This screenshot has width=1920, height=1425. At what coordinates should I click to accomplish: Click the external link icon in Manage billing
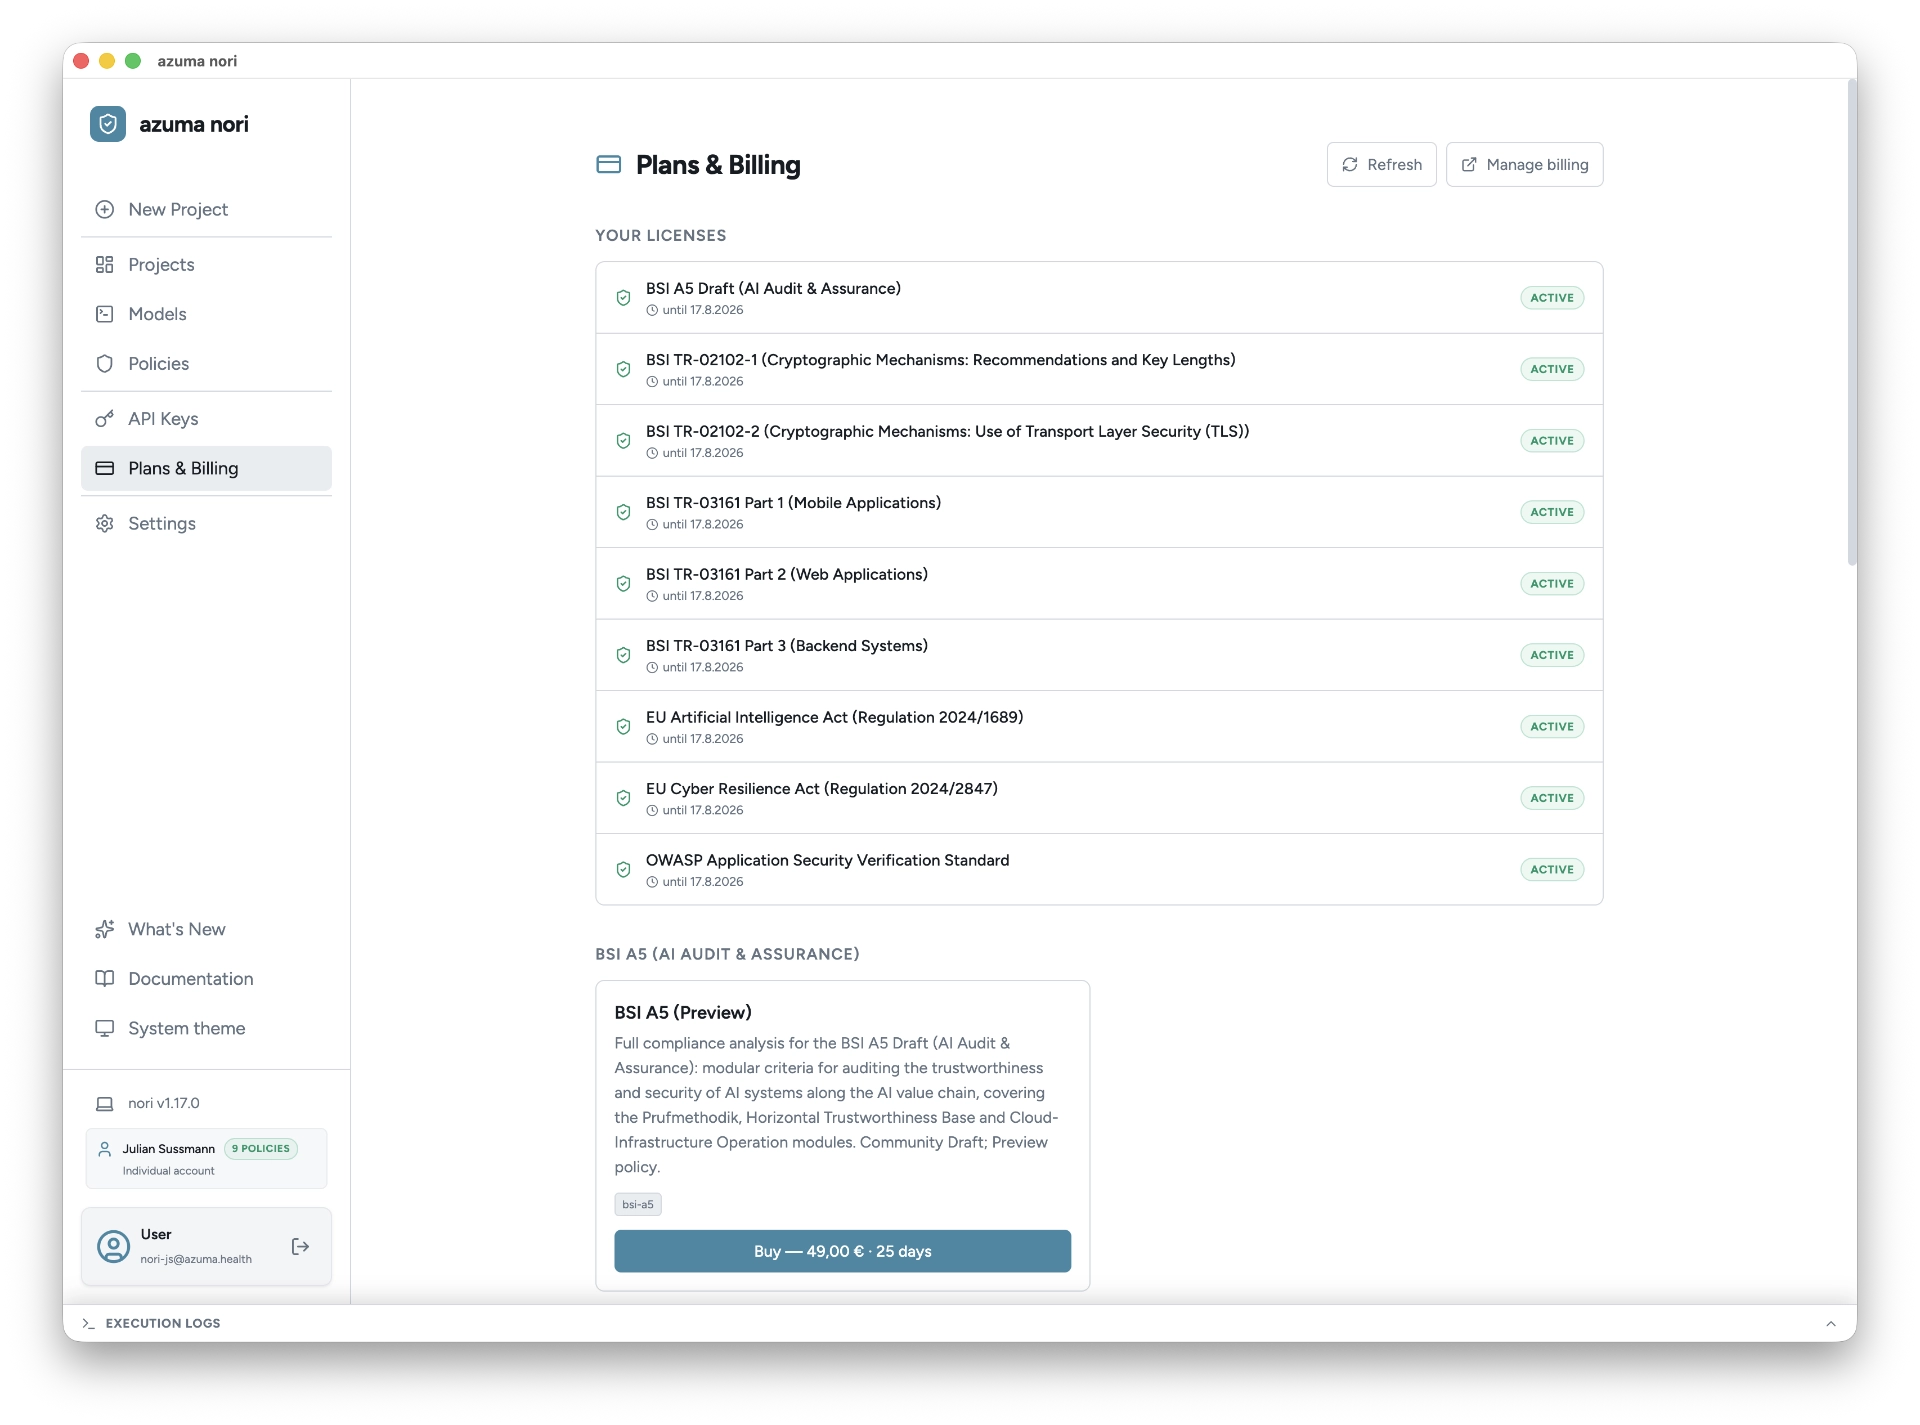coord(1469,165)
